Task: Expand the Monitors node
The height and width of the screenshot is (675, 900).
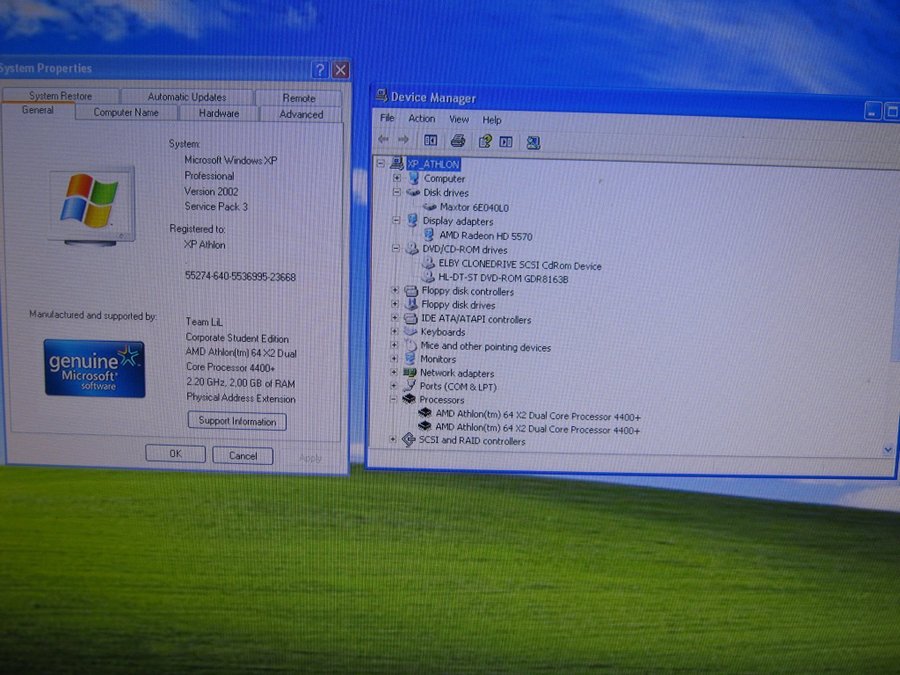Action: [396, 358]
